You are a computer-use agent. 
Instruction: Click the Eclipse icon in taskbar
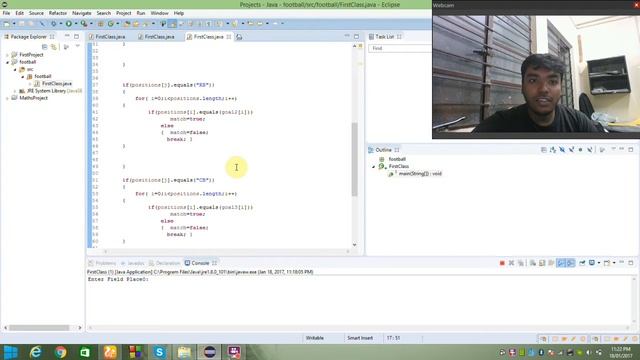click(x=209, y=352)
